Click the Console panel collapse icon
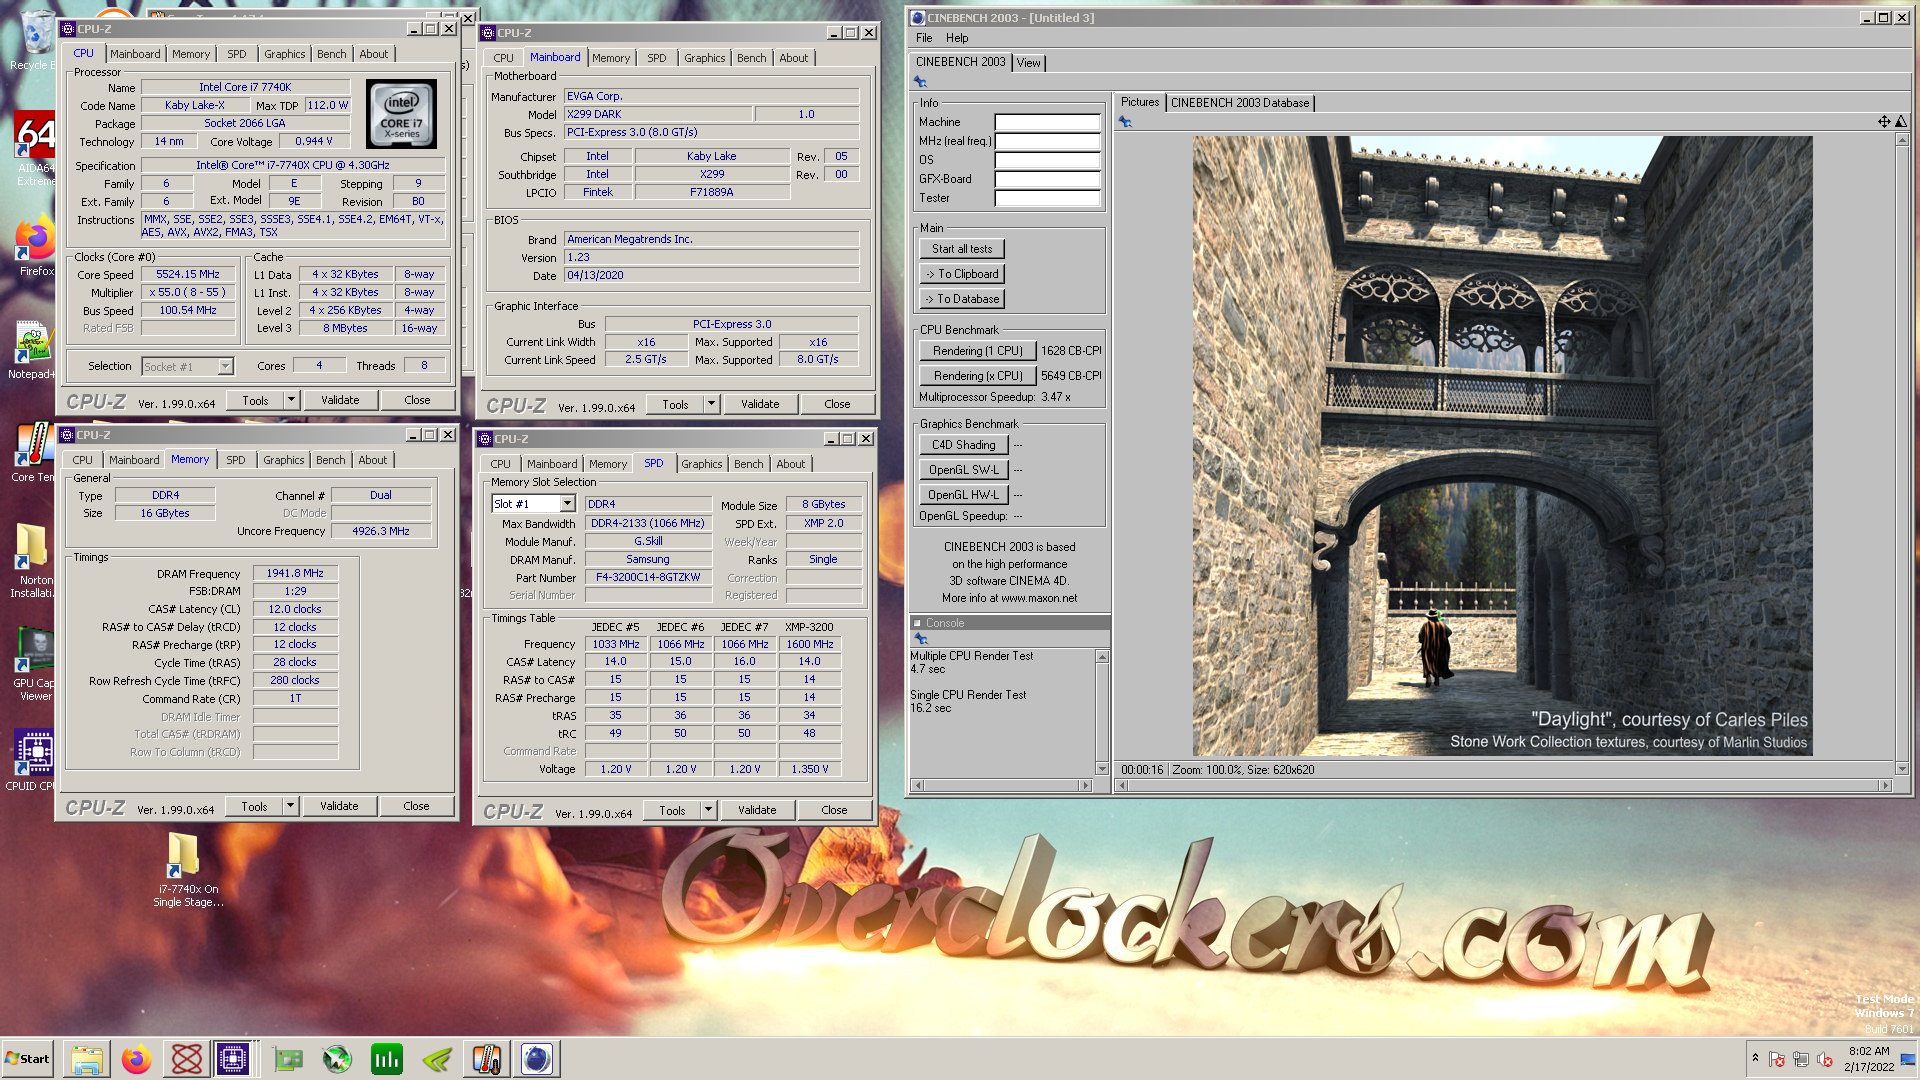This screenshot has height=1080, width=1920. 917,623
